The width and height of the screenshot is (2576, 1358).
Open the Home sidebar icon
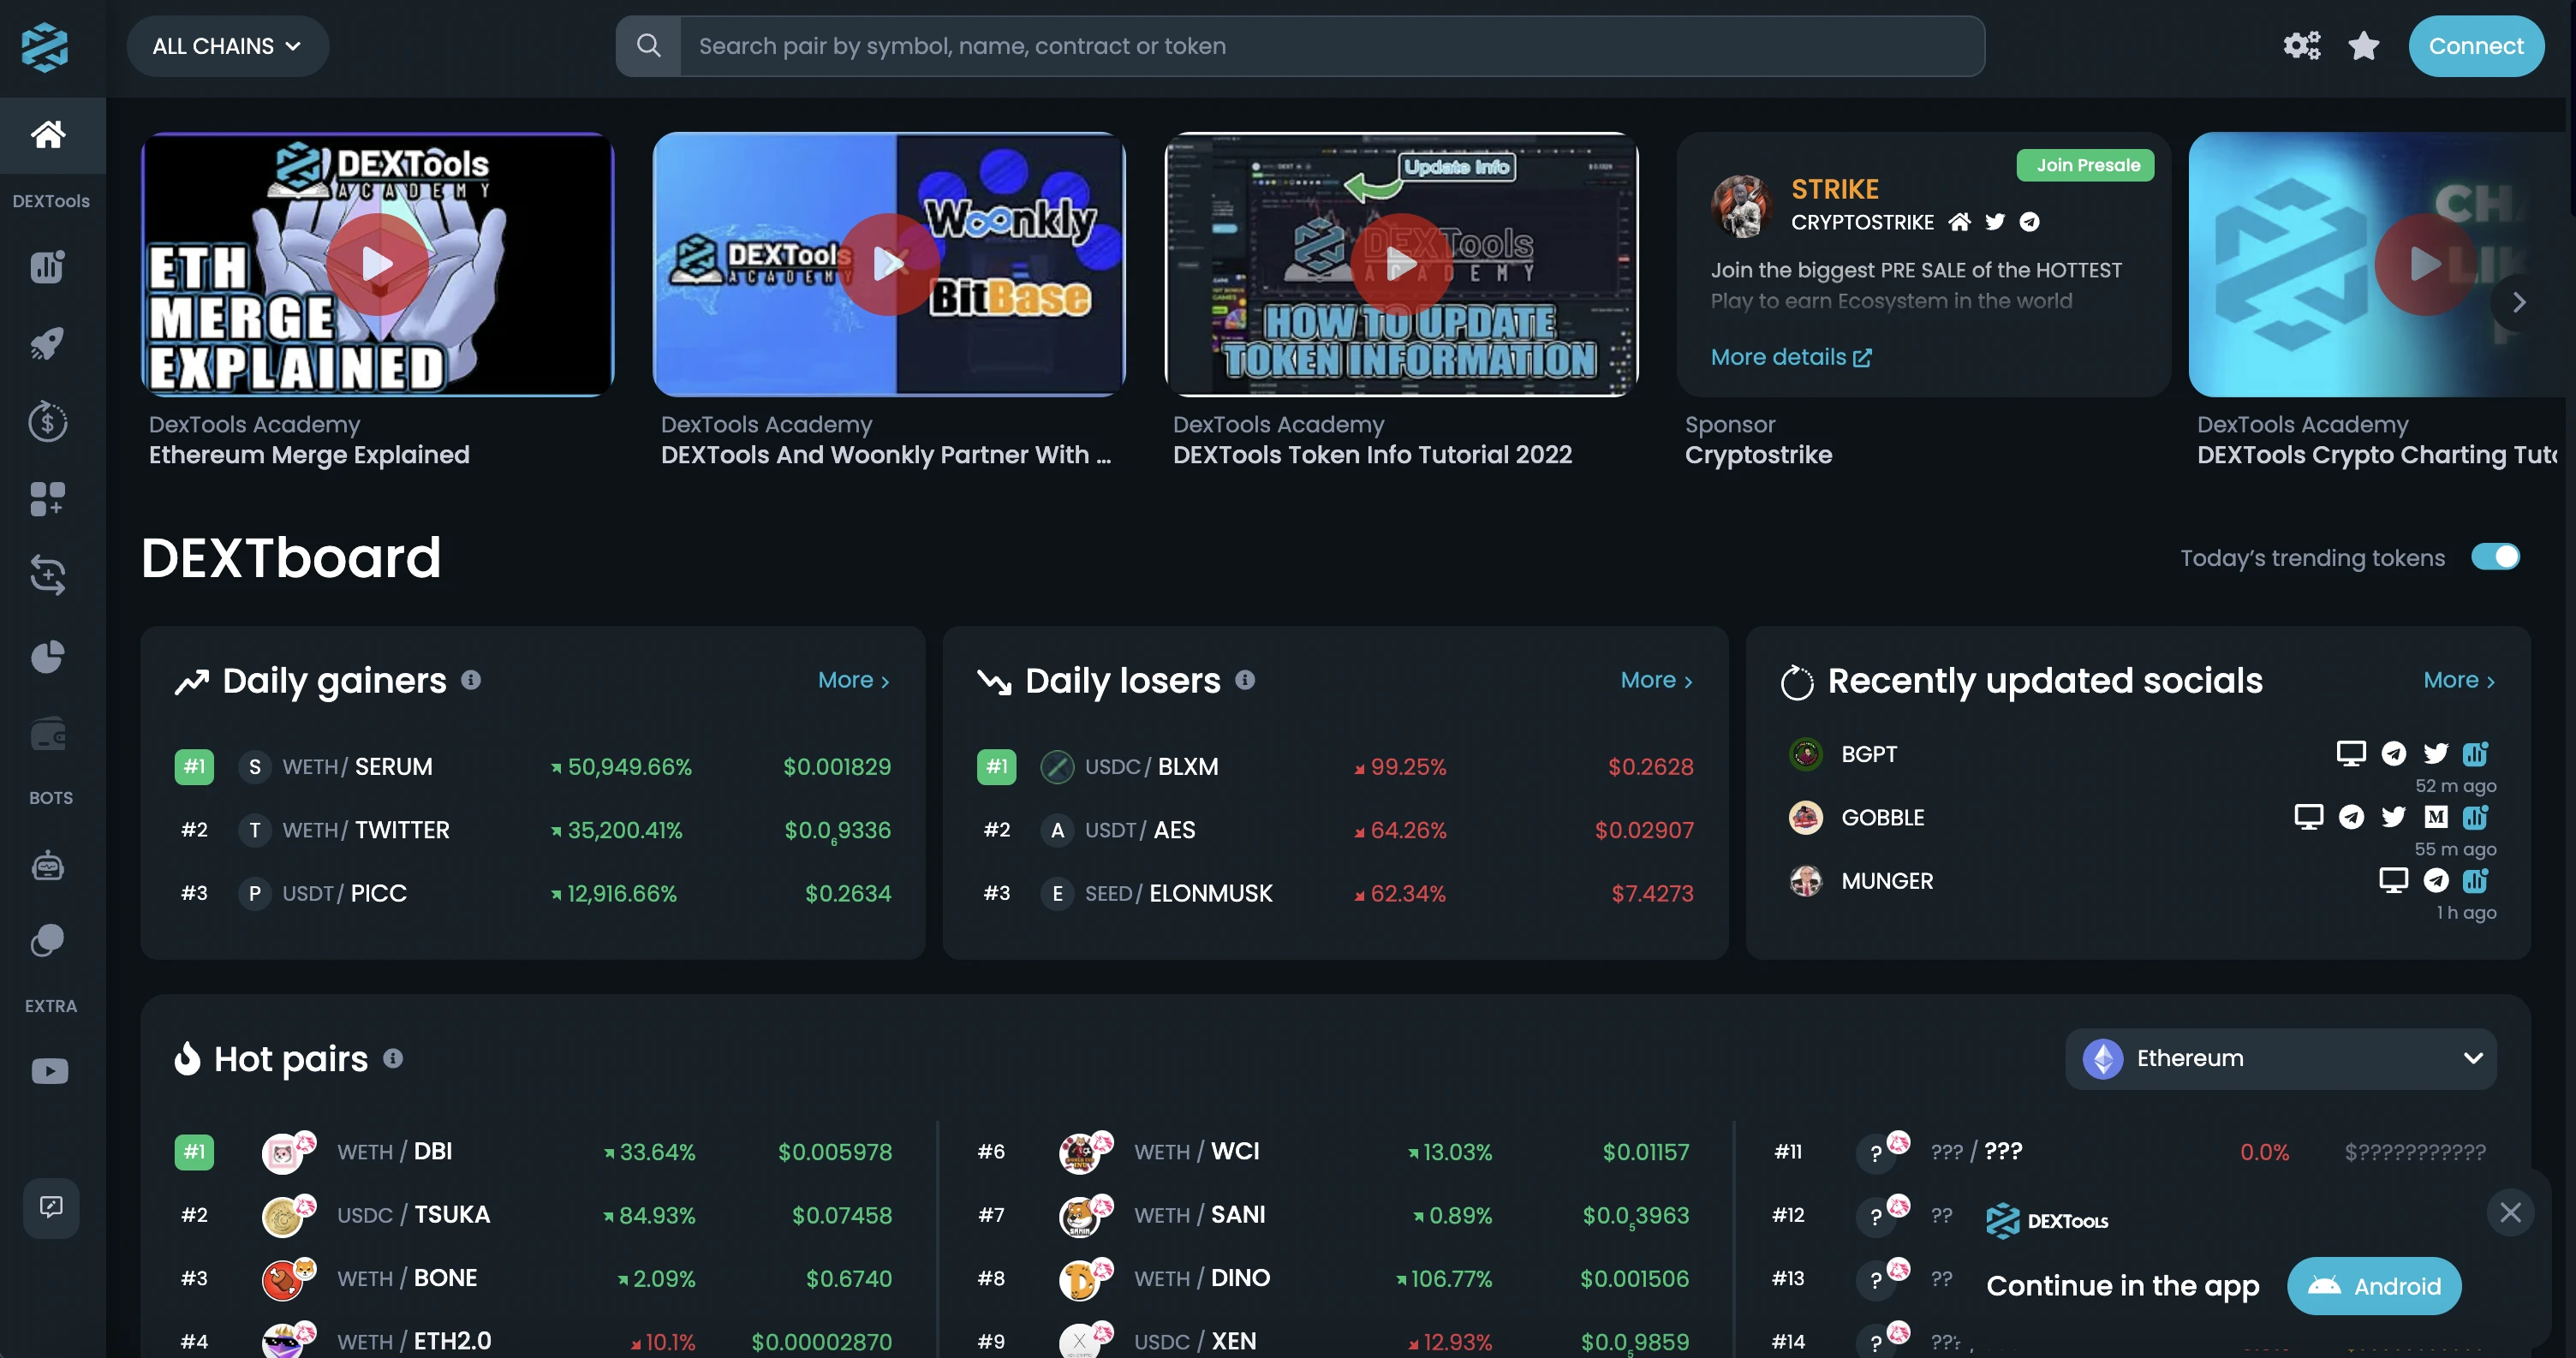click(48, 134)
